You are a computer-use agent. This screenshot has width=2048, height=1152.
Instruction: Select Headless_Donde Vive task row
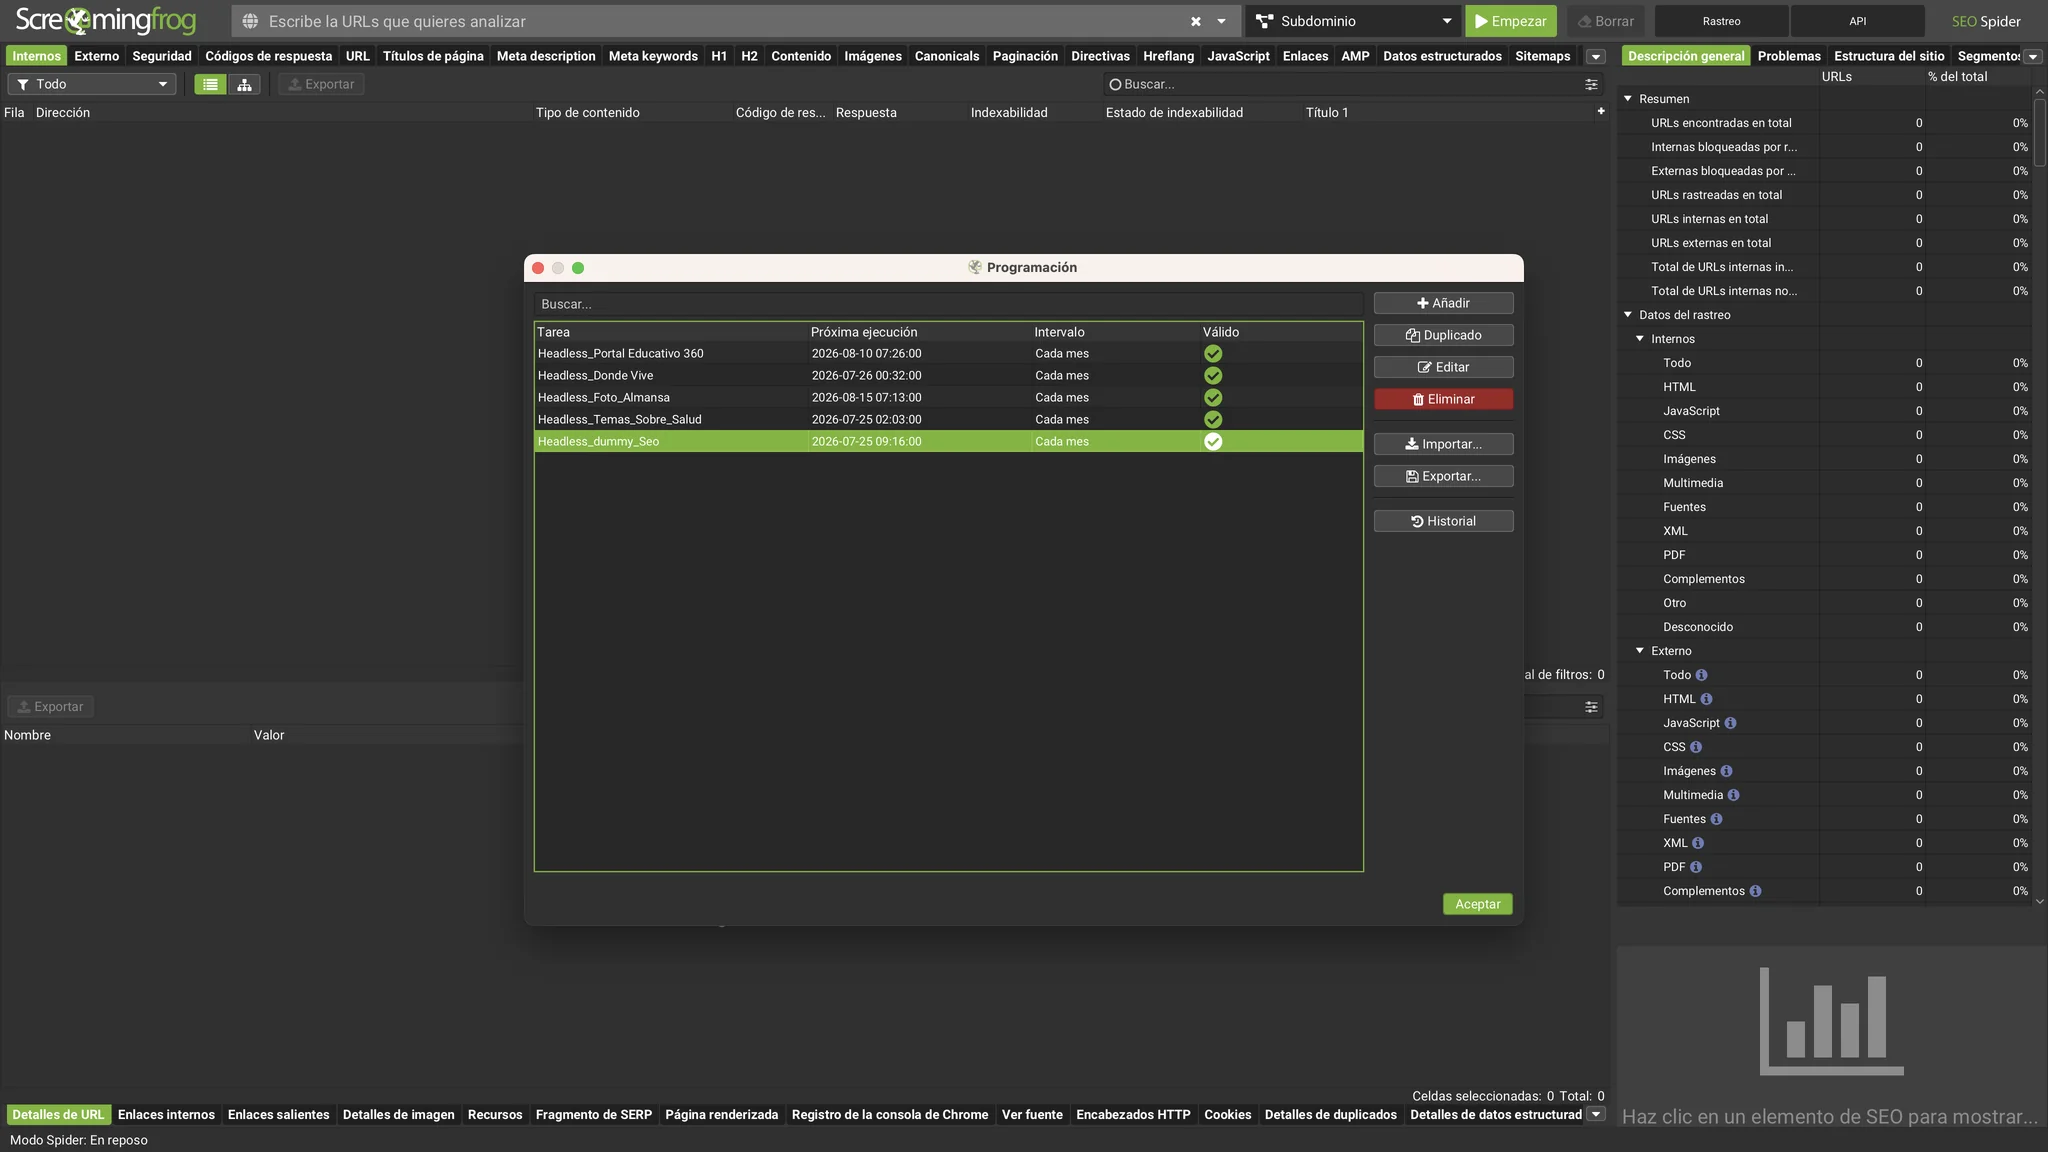click(x=948, y=375)
